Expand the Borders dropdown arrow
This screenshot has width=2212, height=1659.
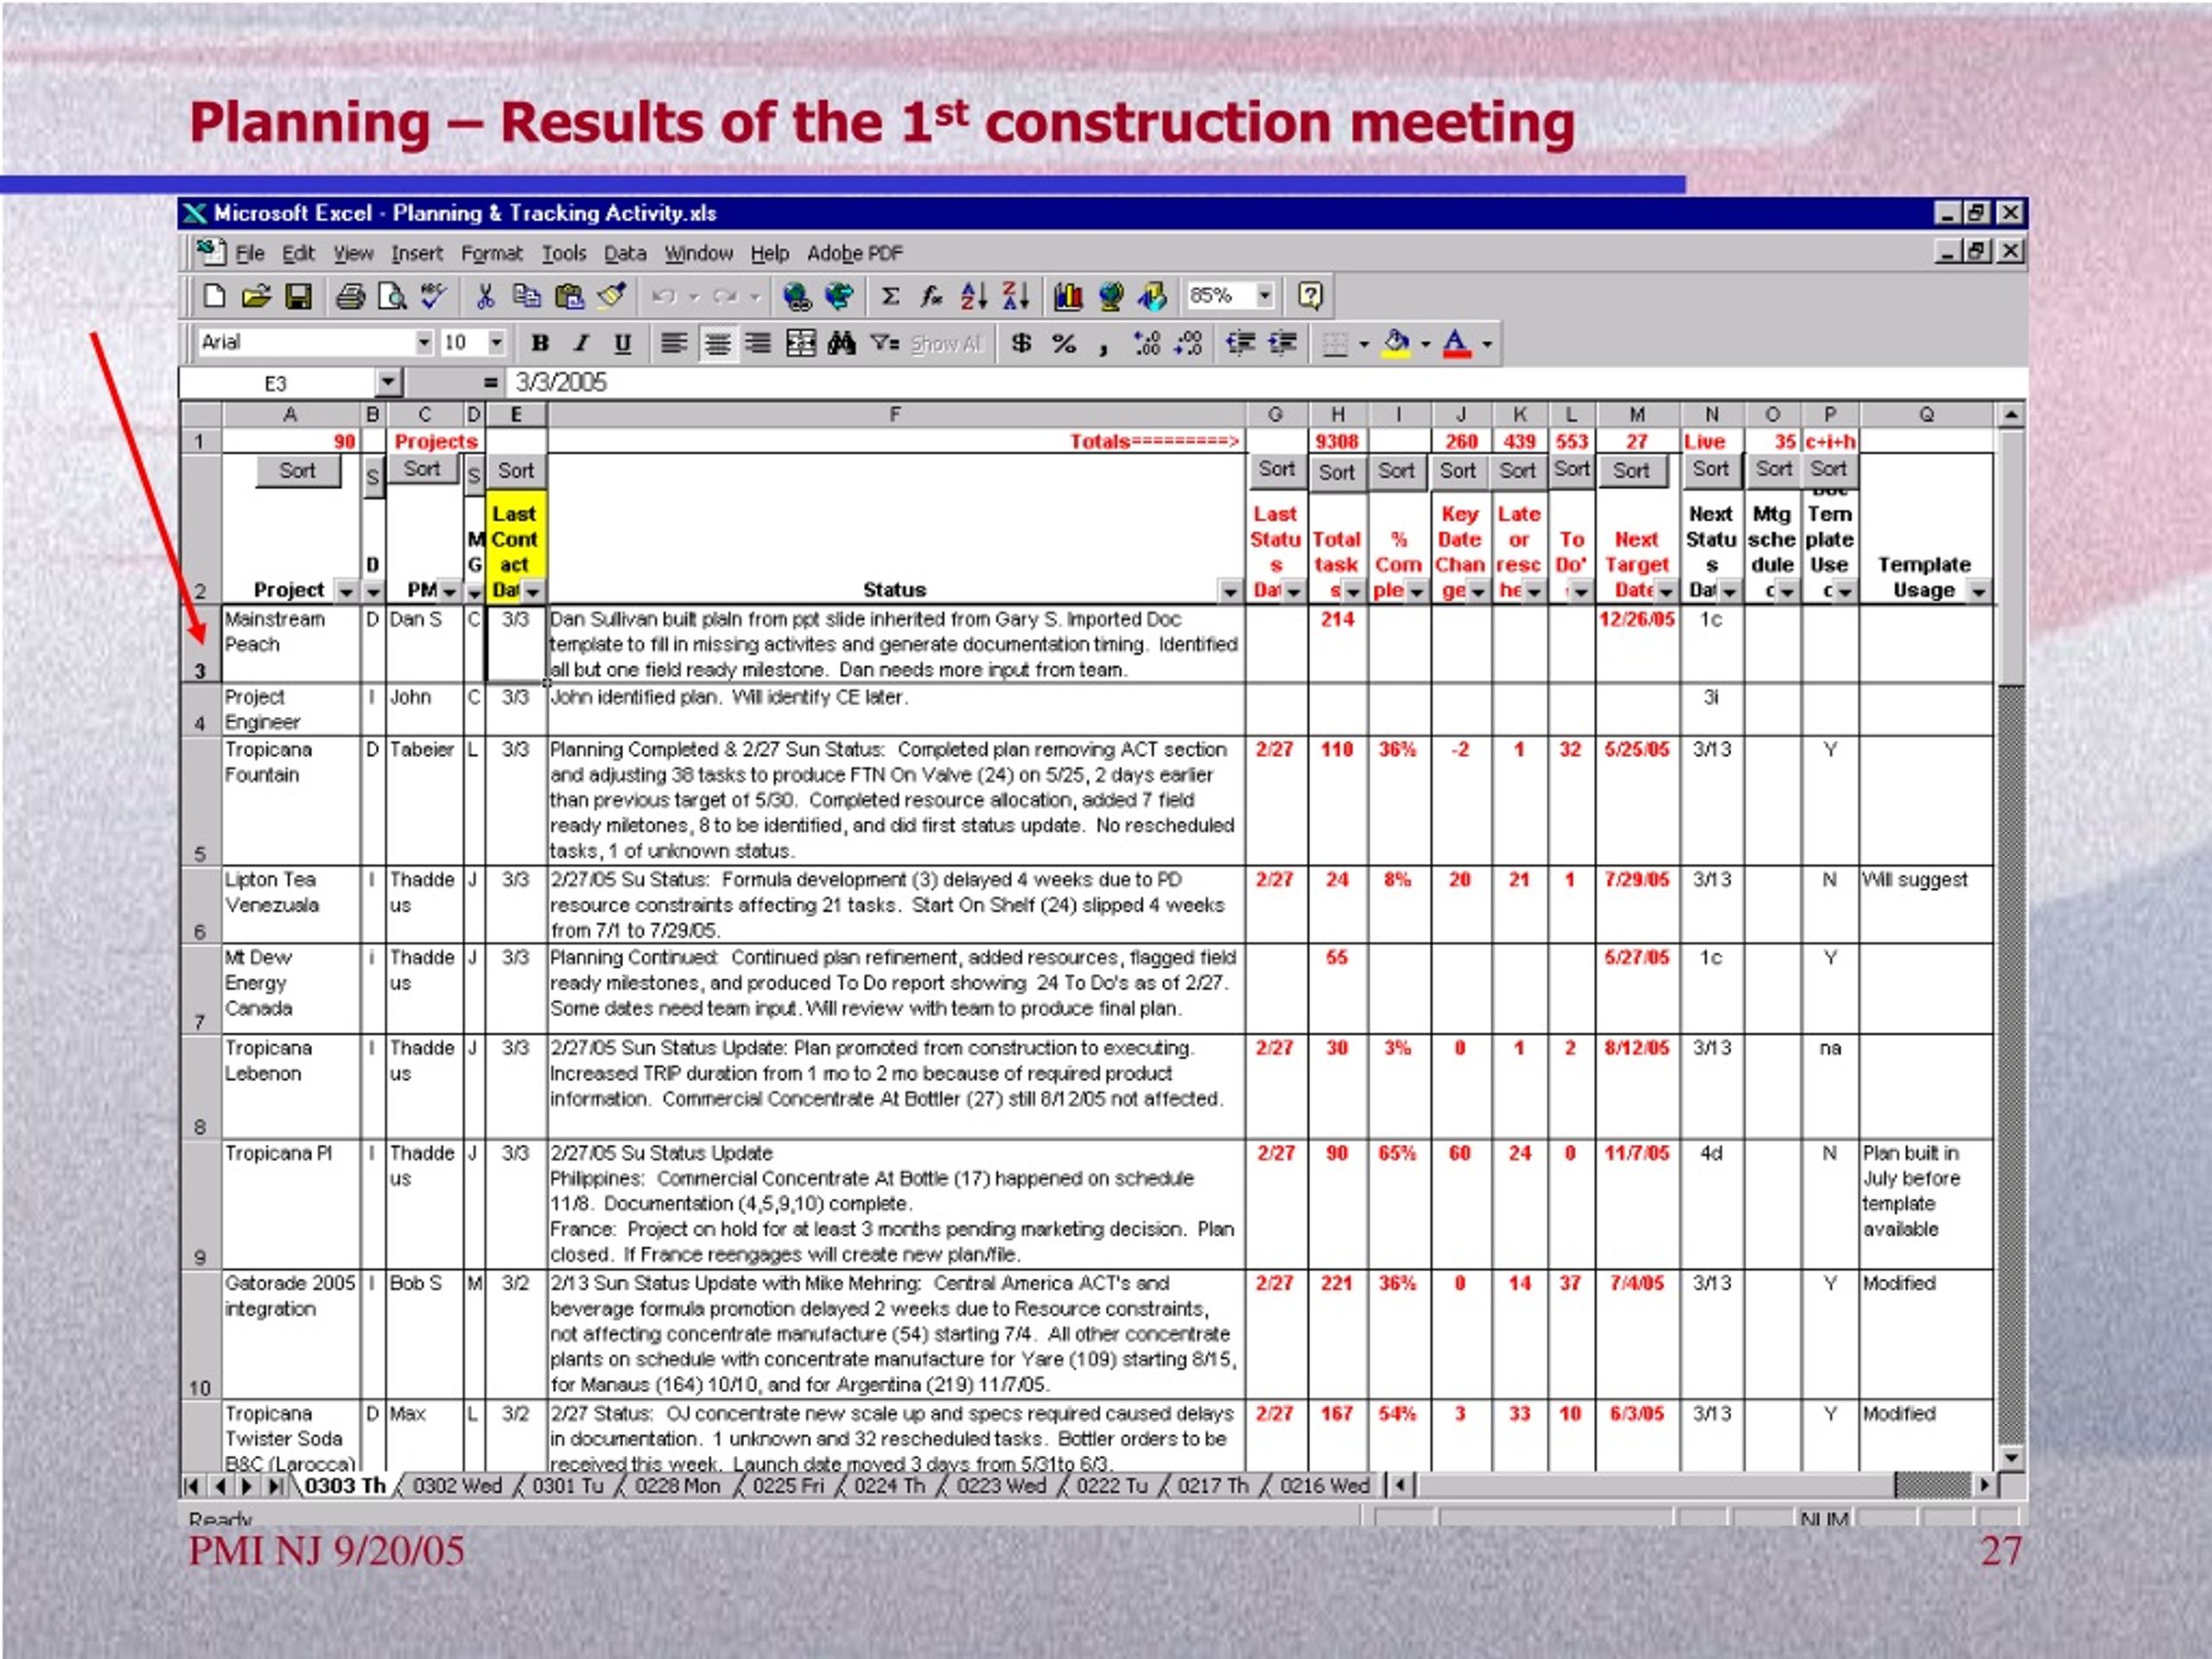1364,344
